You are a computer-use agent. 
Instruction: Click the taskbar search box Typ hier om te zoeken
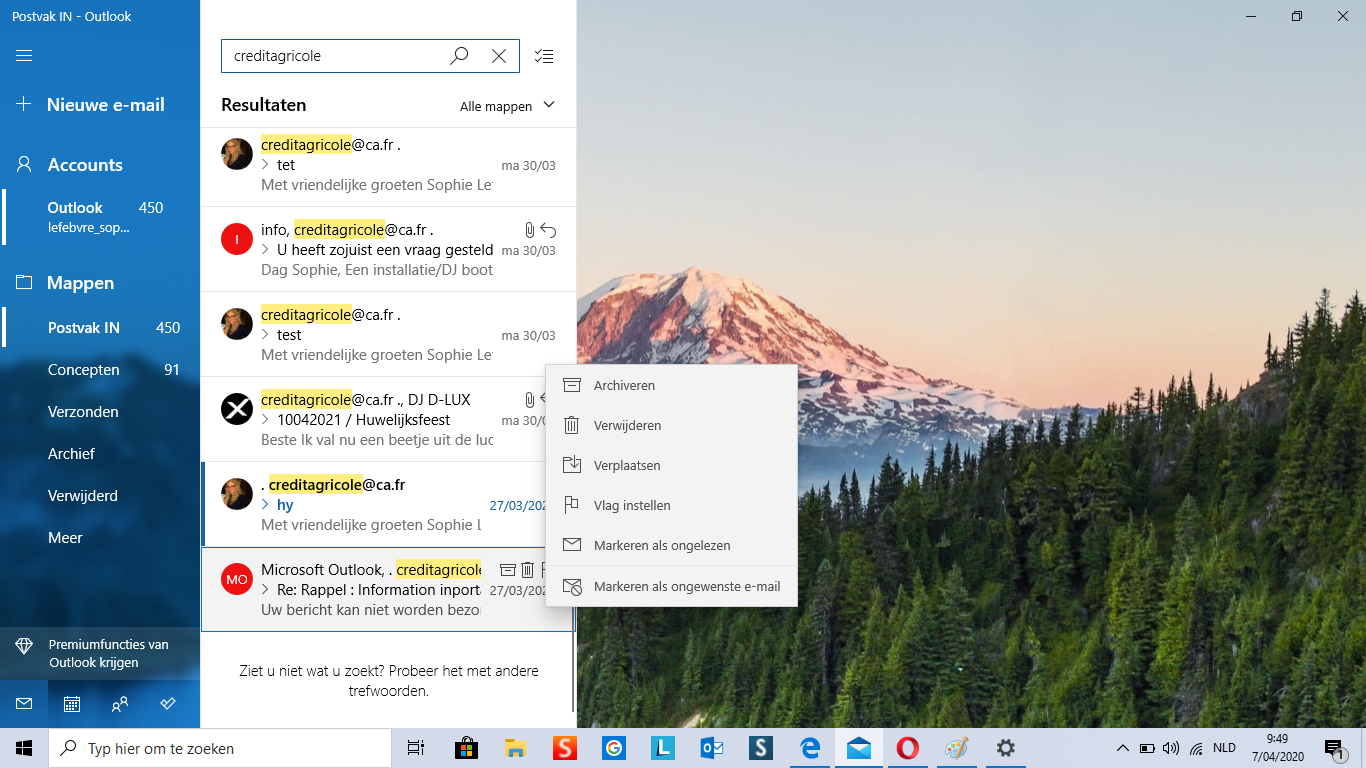pyautogui.click(x=220, y=748)
